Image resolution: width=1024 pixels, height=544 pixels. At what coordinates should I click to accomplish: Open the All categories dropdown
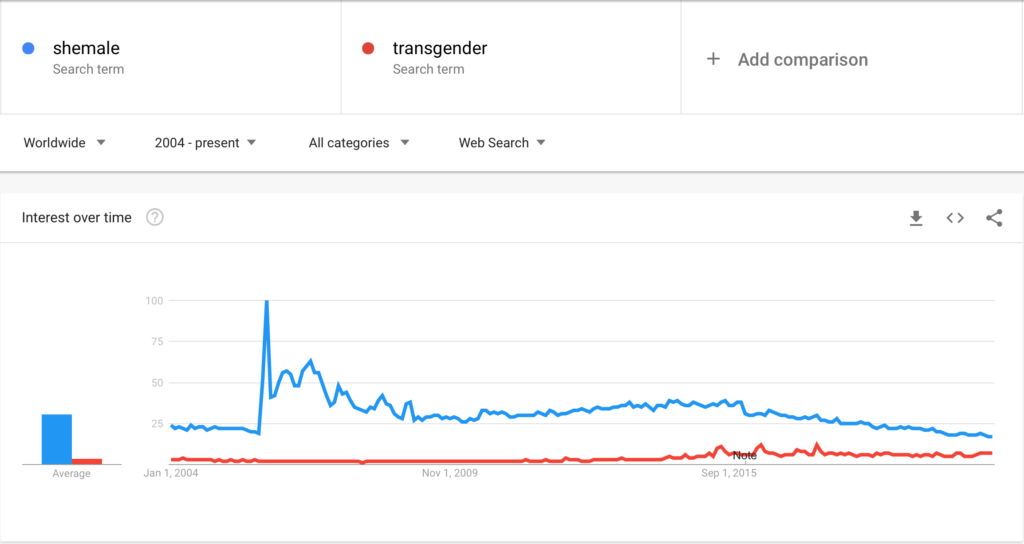359,143
